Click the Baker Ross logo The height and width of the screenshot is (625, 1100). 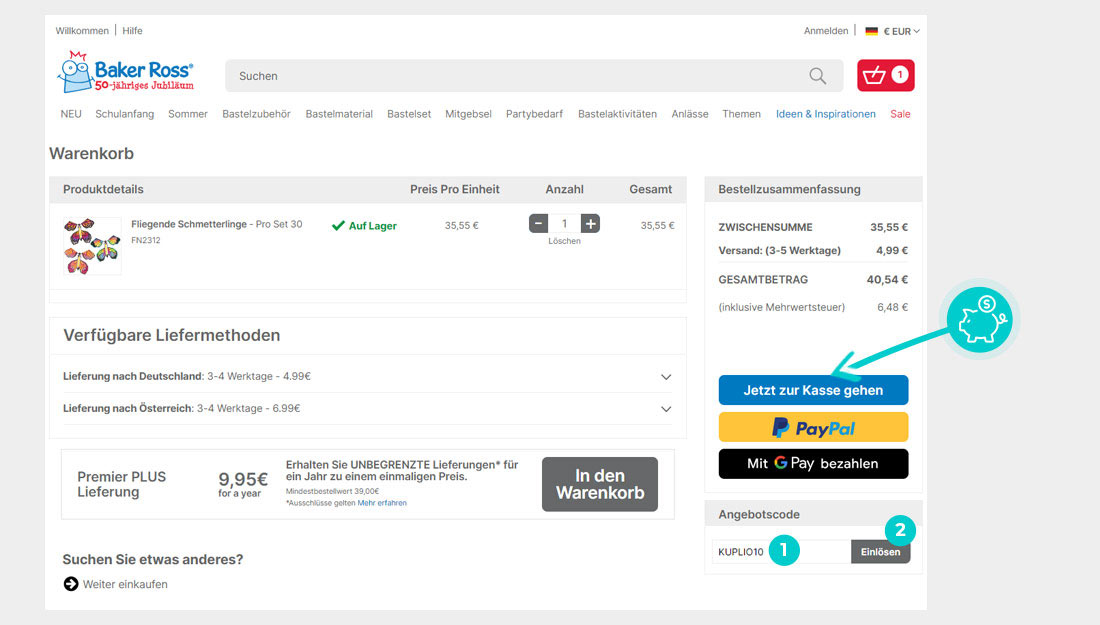click(125, 74)
